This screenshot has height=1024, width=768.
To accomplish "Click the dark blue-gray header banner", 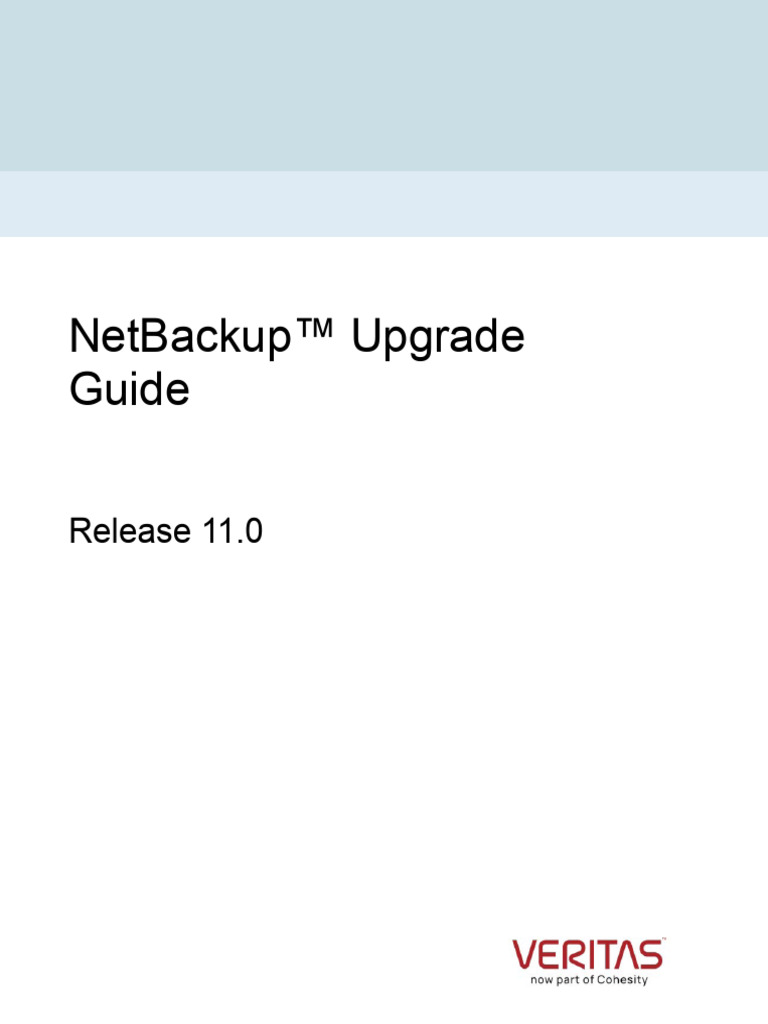I will click(384, 85).
